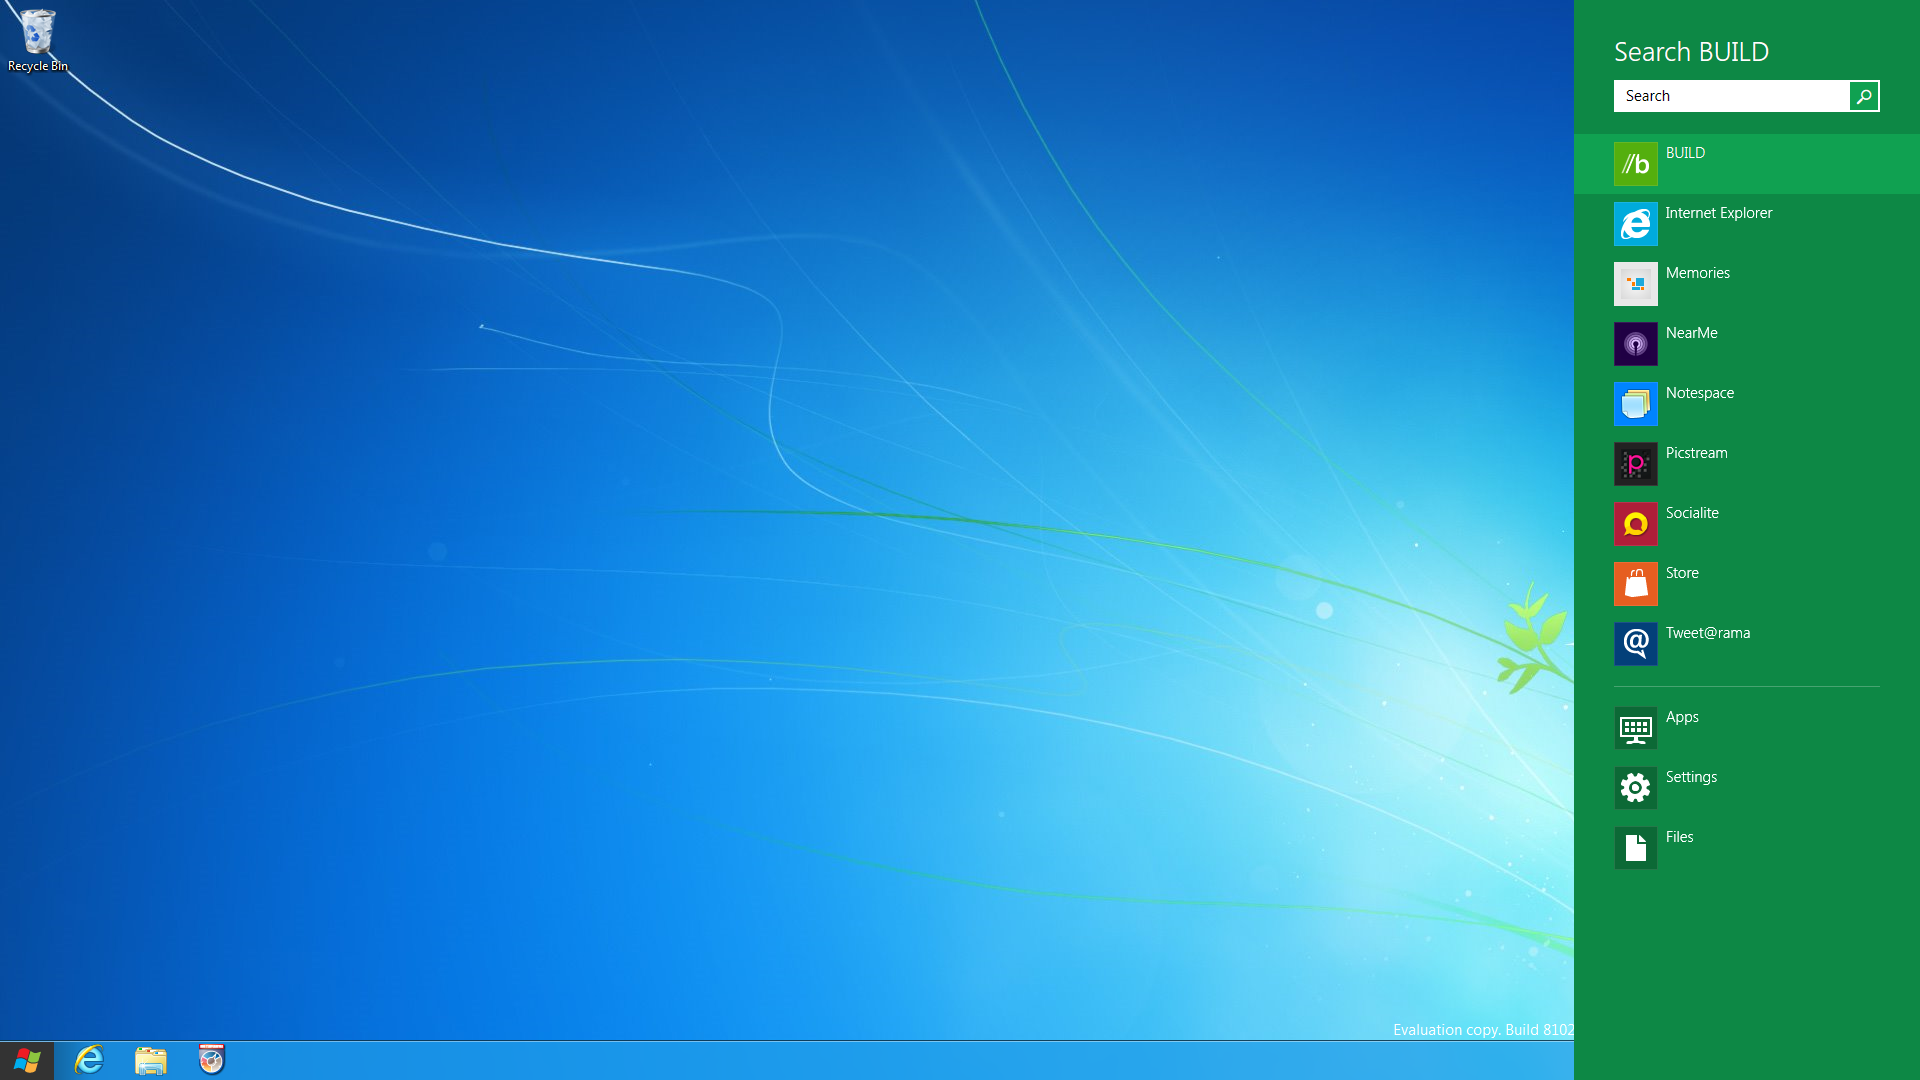Open Internet Explorer from the taskbar

[x=89, y=1060]
